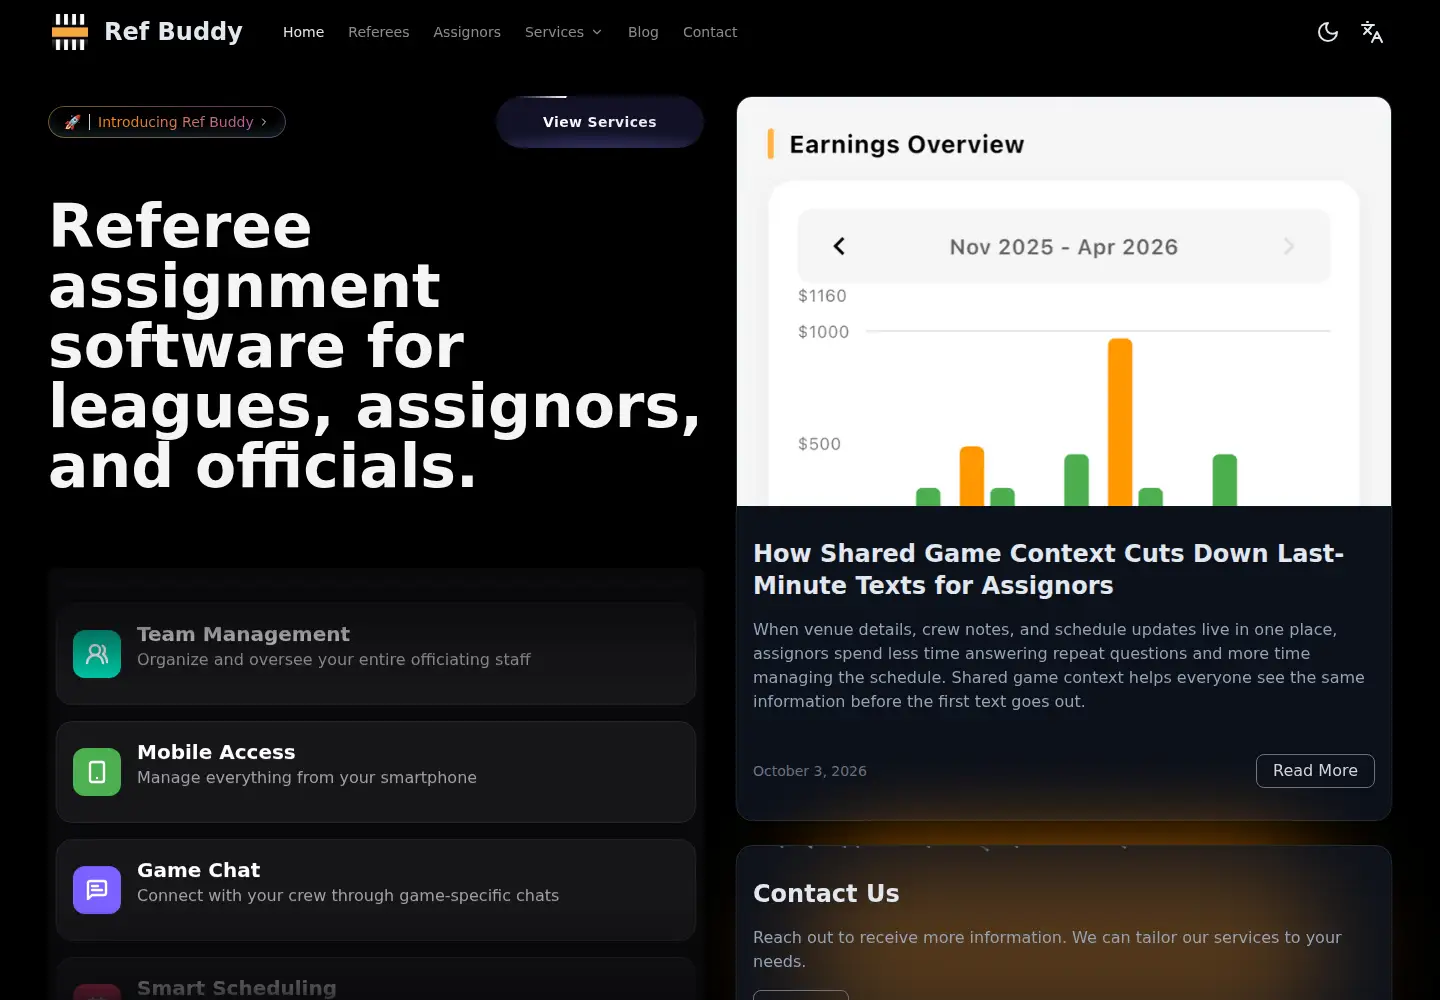Open the Contact nav item
Image resolution: width=1440 pixels, height=1000 pixels.
710,32
